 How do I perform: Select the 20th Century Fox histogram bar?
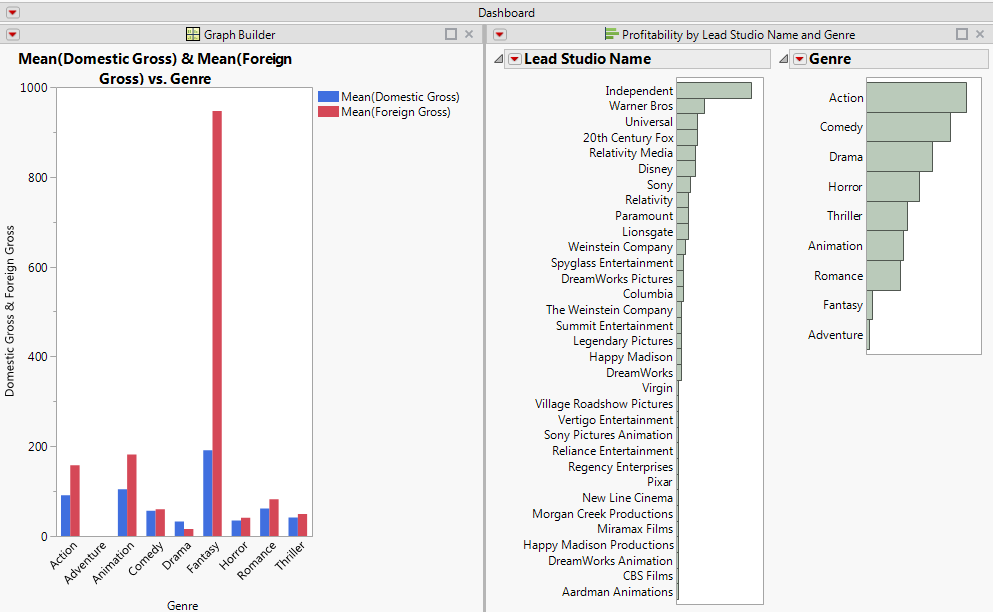(x=687, y=137)
